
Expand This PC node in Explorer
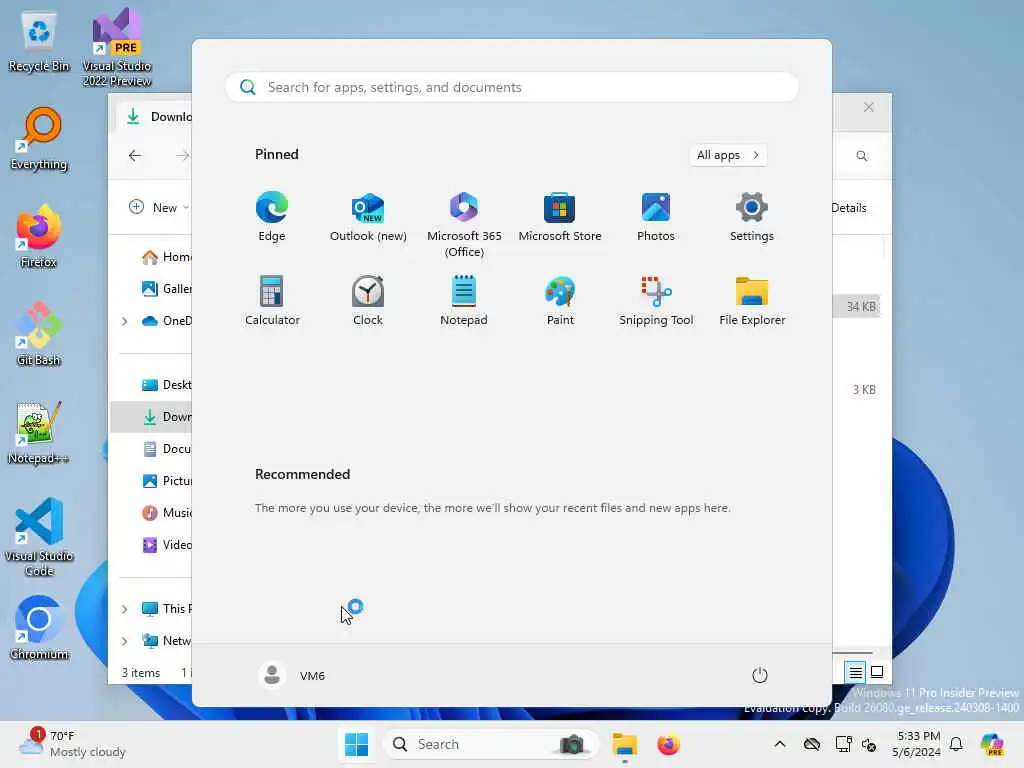pos(124,609)
